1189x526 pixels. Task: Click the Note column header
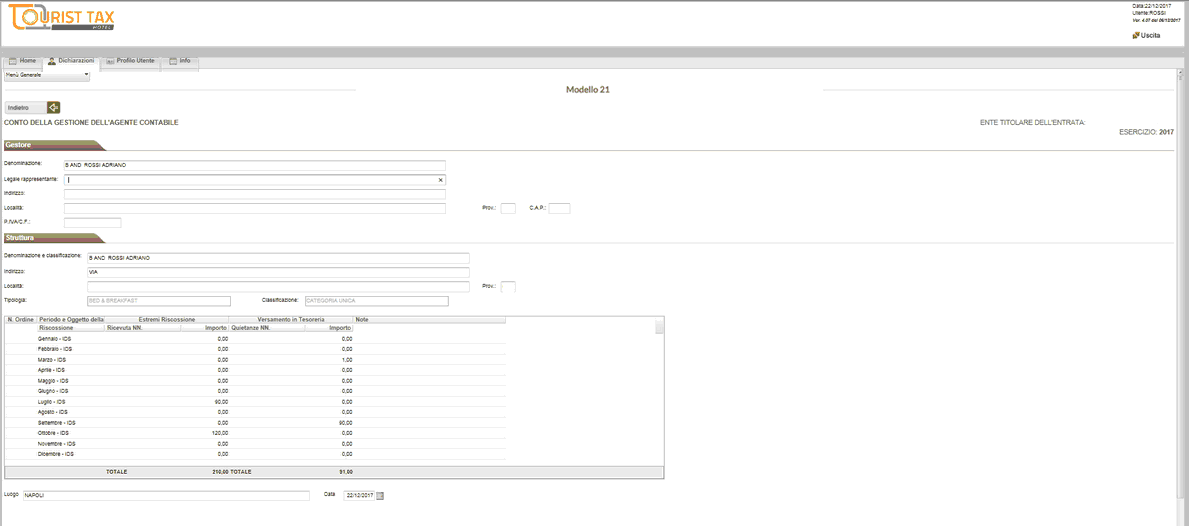(x=429, y=320)
